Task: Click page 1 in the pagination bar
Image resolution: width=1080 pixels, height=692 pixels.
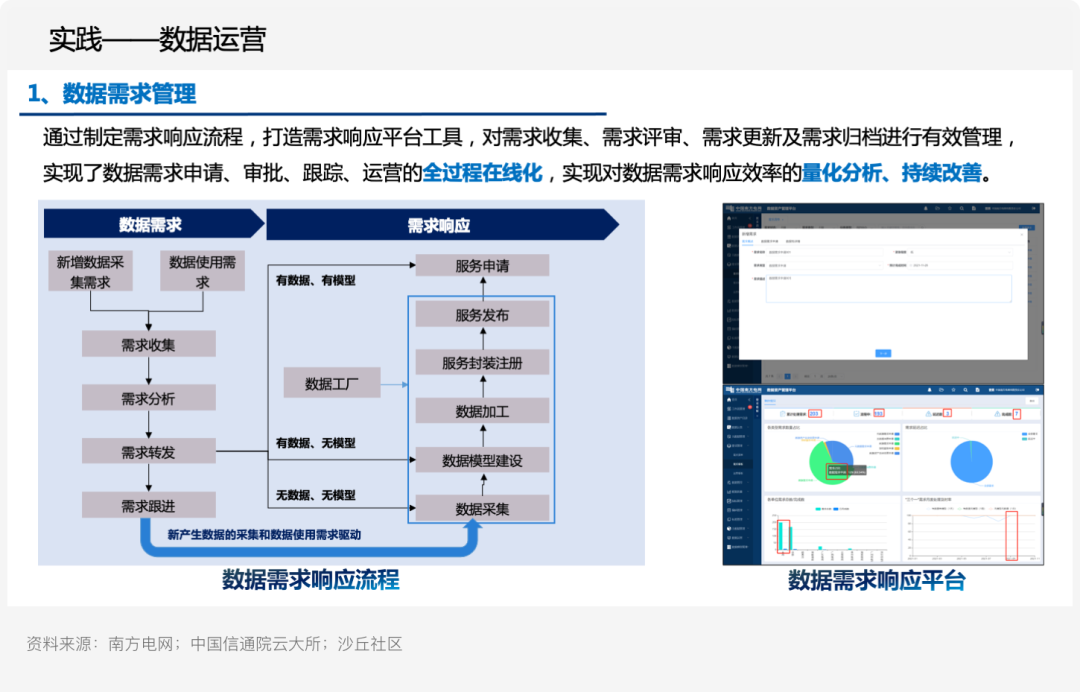Action: [787, 376]
